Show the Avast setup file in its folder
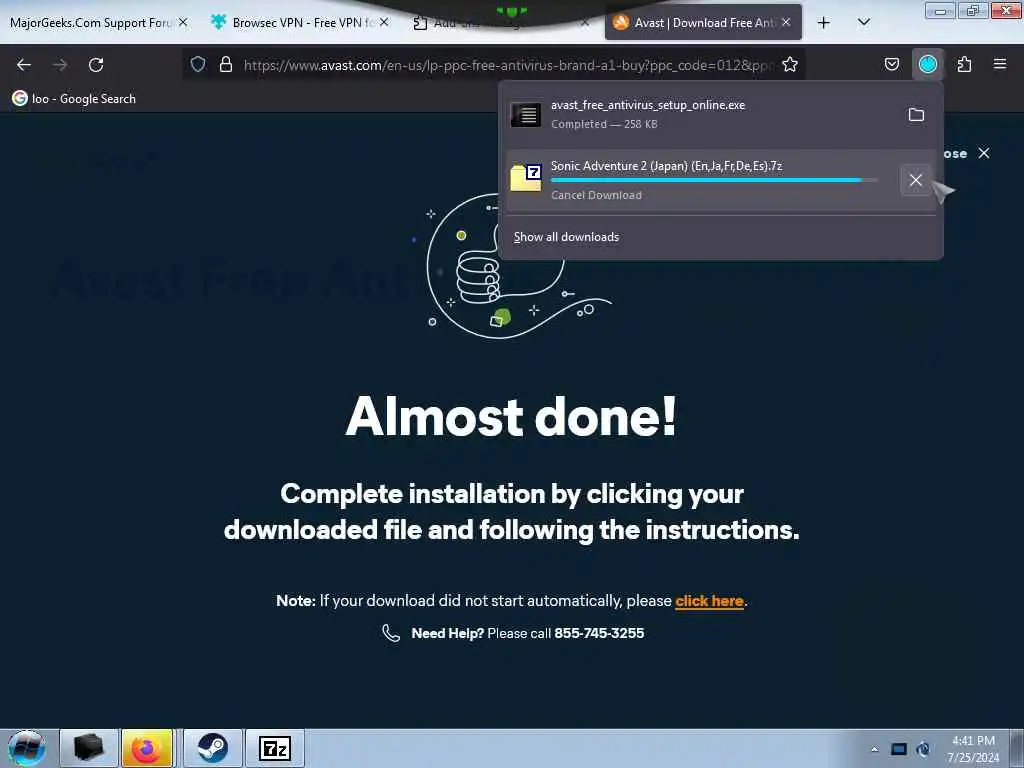The height and width of the screenshot is (768, 1024). (x=916, y=115)
